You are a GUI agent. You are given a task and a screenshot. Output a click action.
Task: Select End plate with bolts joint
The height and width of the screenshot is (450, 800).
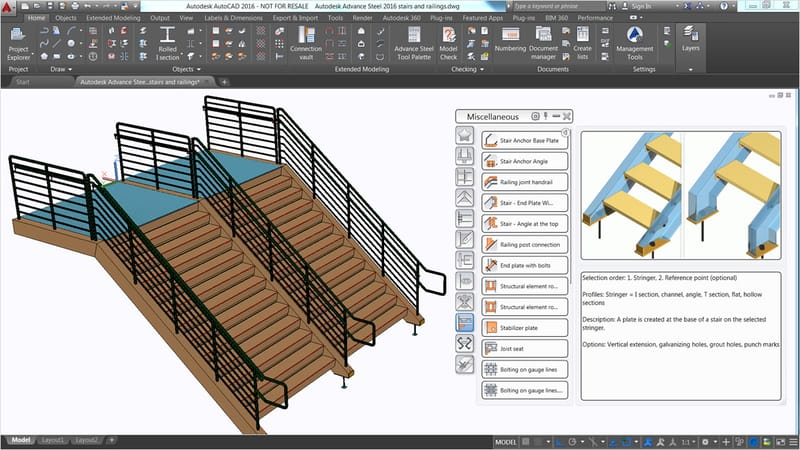524,265
